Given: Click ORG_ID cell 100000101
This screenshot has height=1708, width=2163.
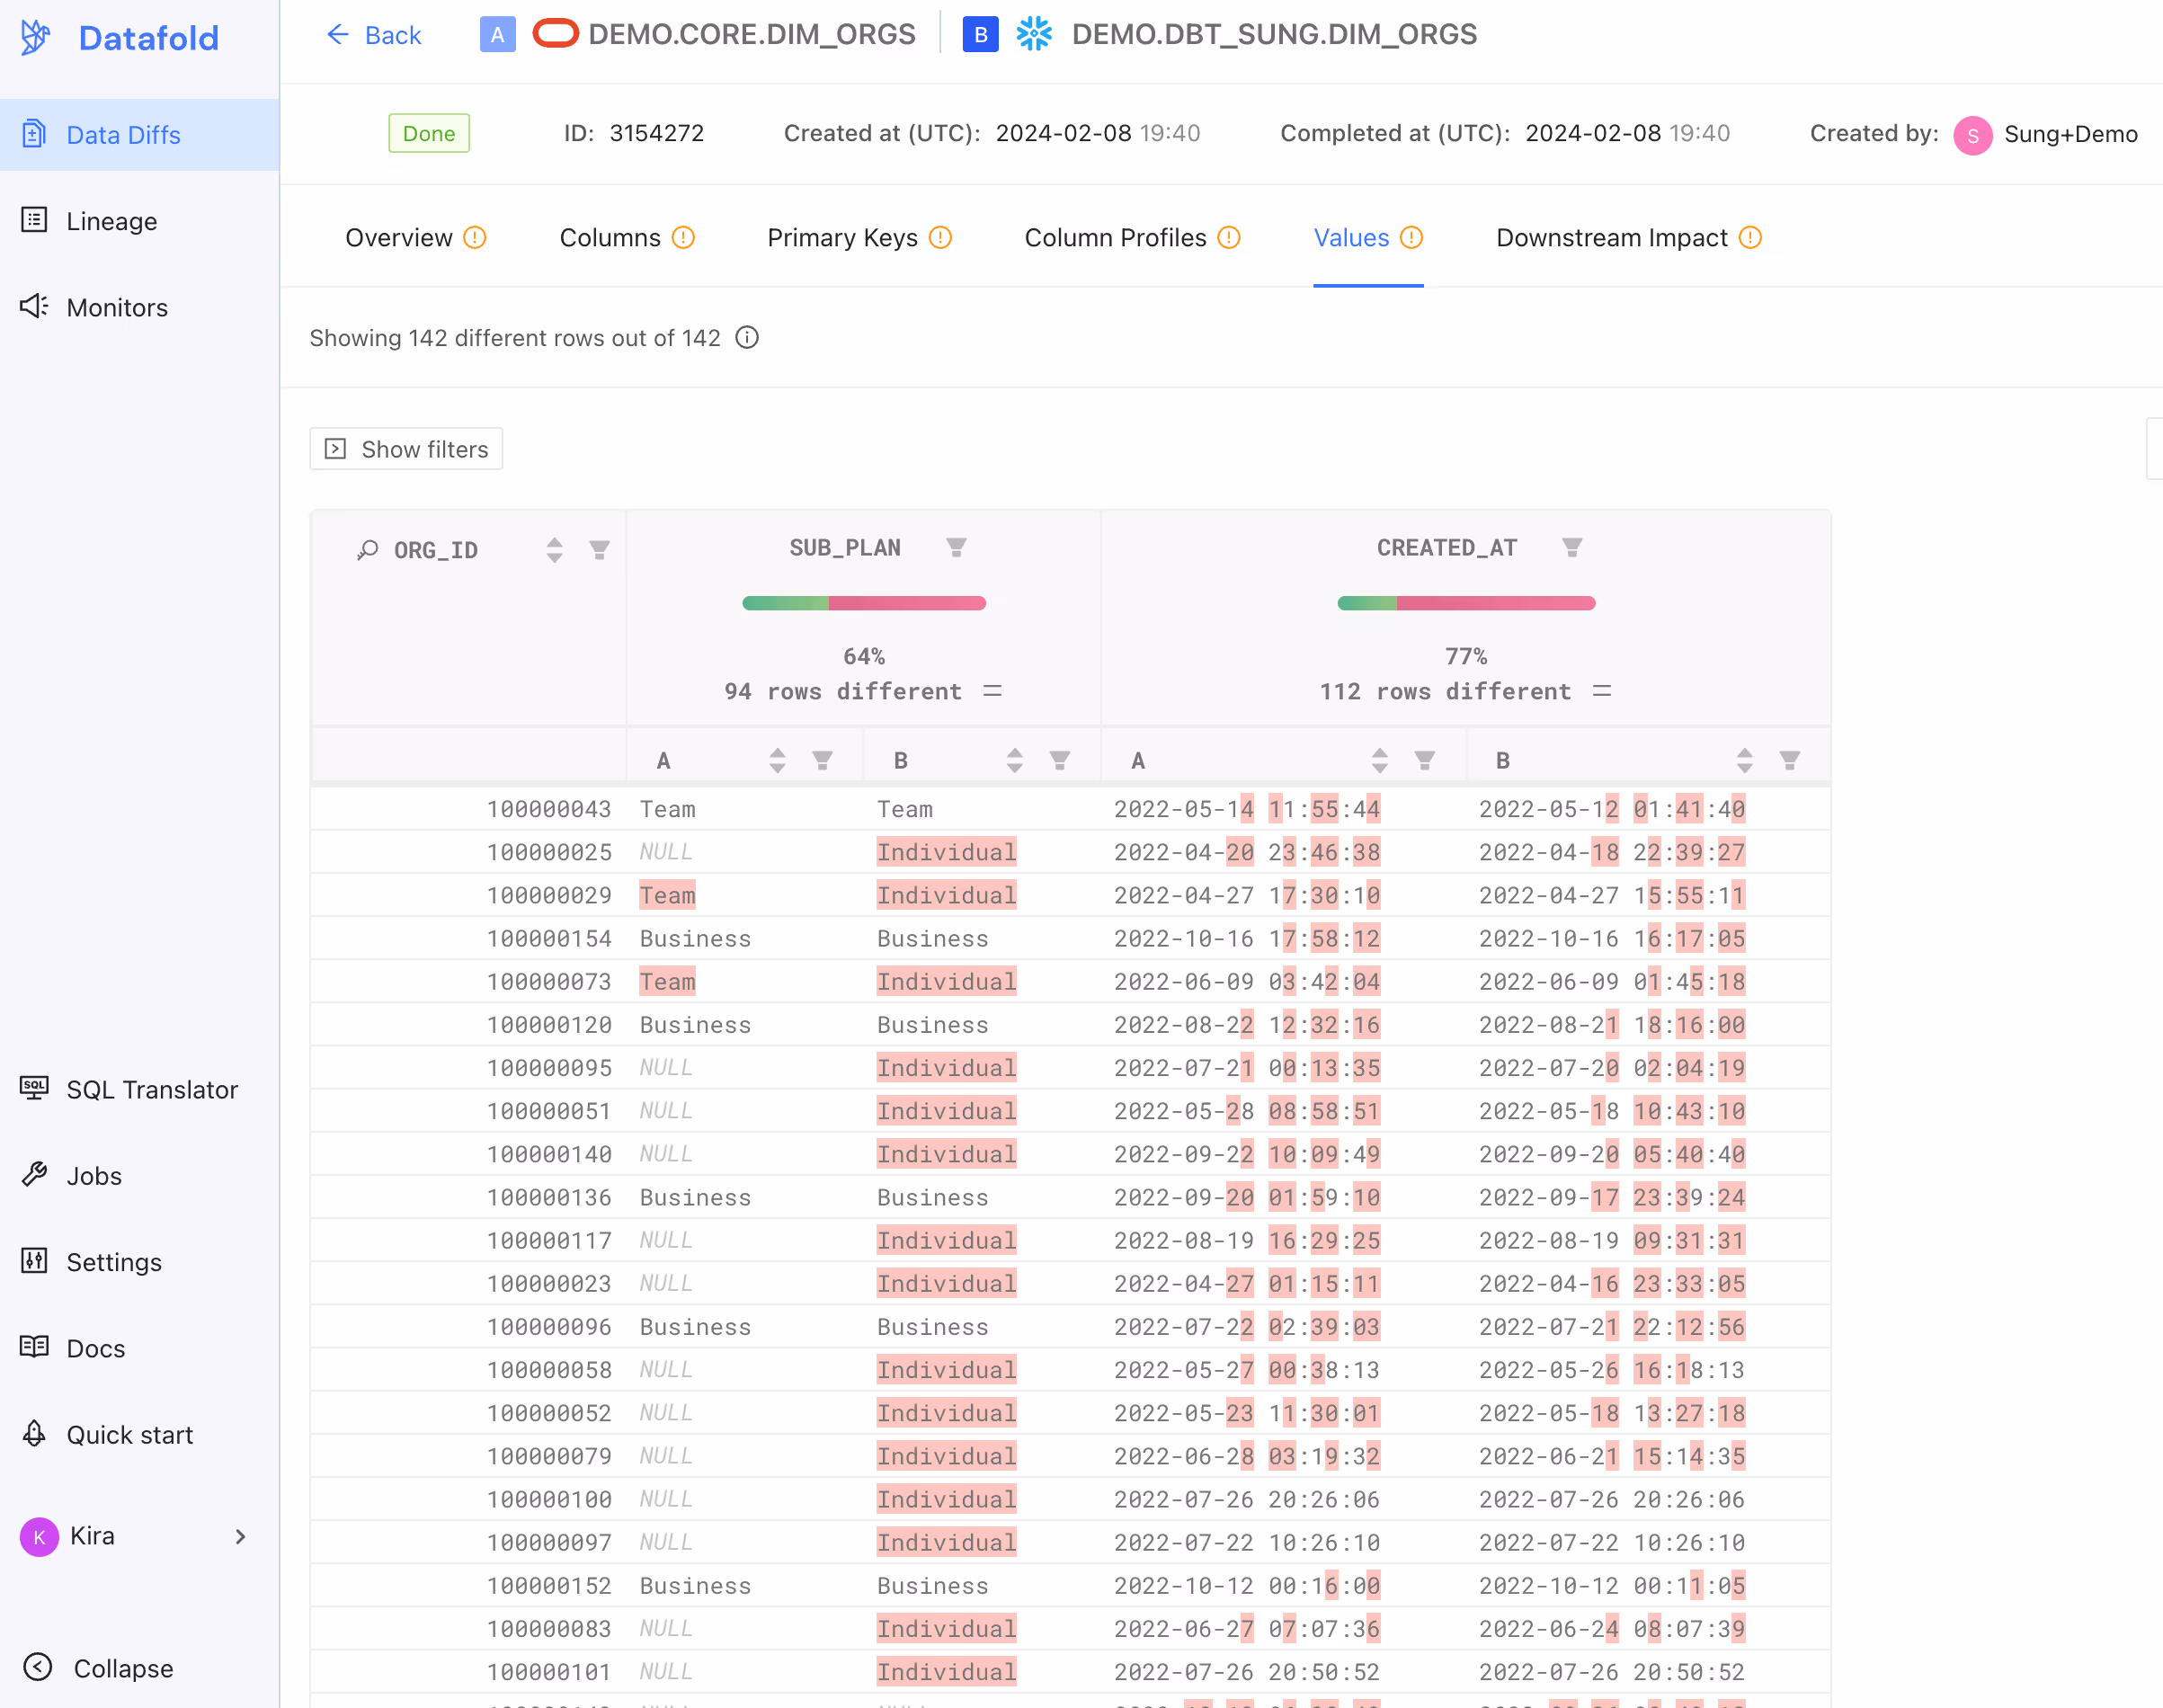Looking at the screenshot, I should pos(549,1671).
